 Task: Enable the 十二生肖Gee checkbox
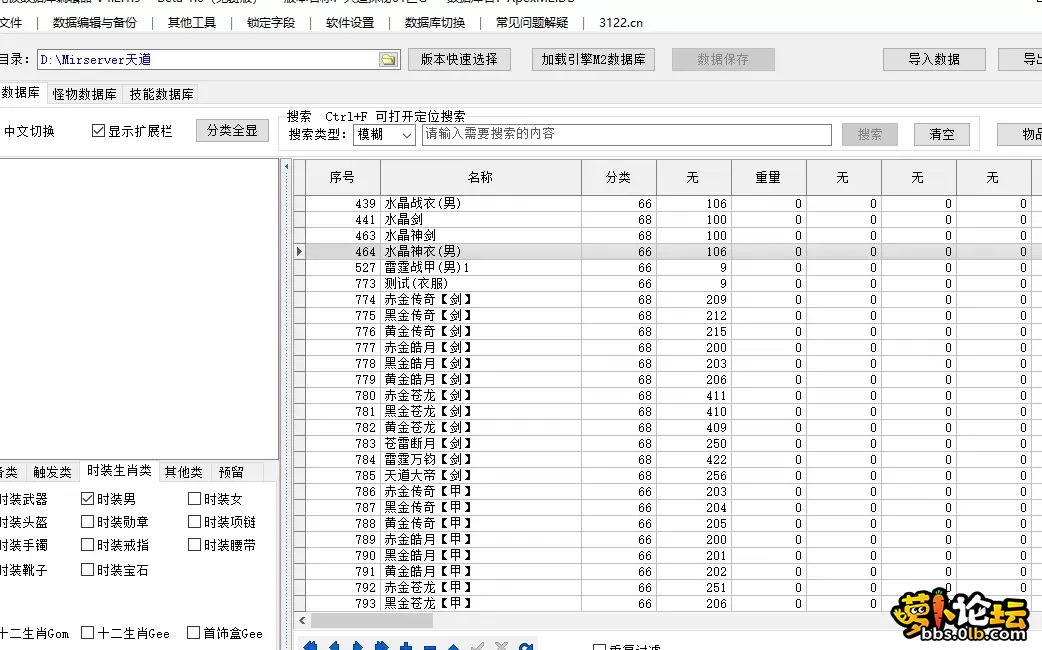coord(87,633)
